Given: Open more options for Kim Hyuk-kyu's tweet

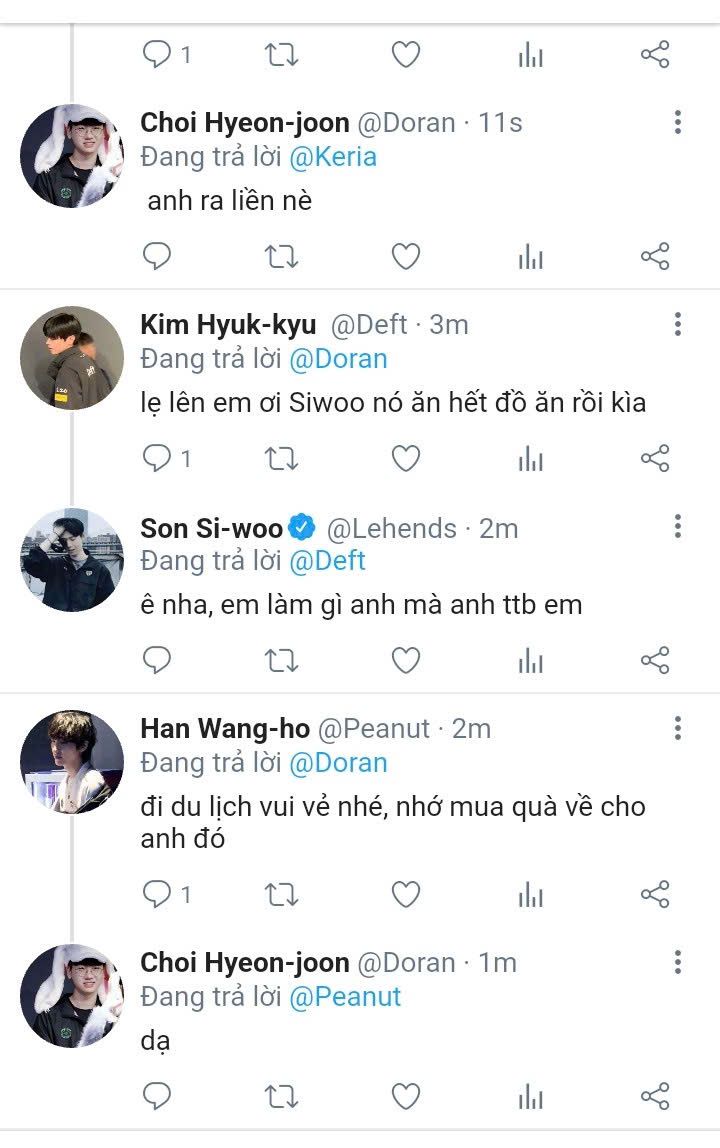Looking at the screenshot, I should point(678,324).
